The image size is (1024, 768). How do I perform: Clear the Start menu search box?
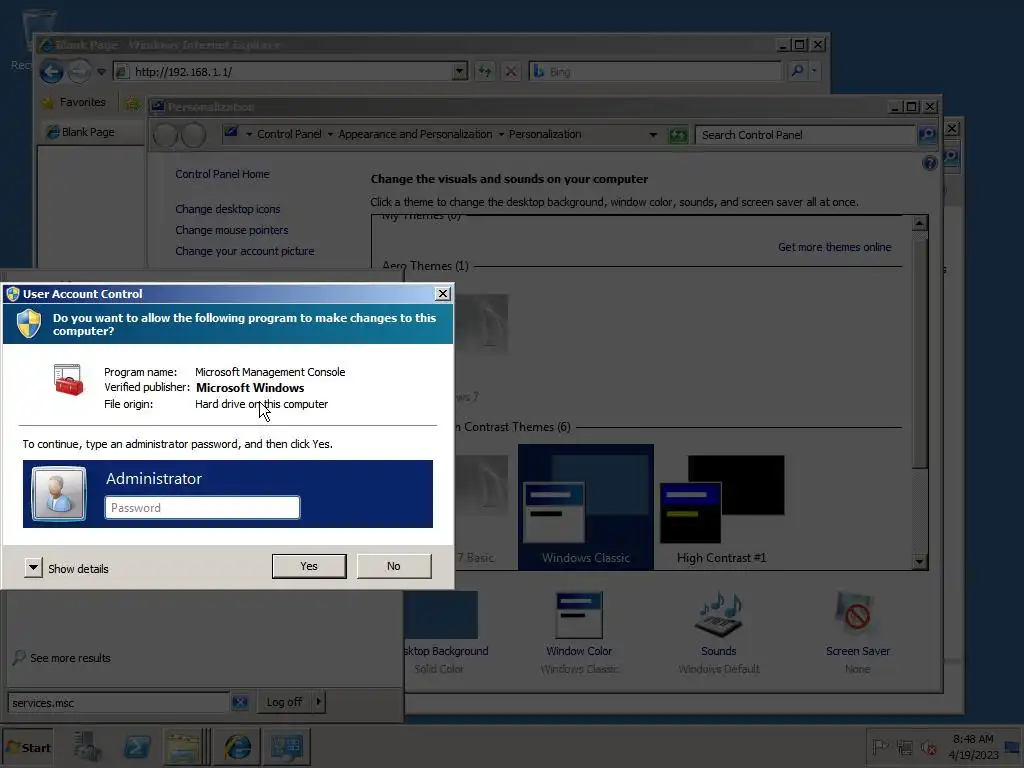[x=240, y=703]
